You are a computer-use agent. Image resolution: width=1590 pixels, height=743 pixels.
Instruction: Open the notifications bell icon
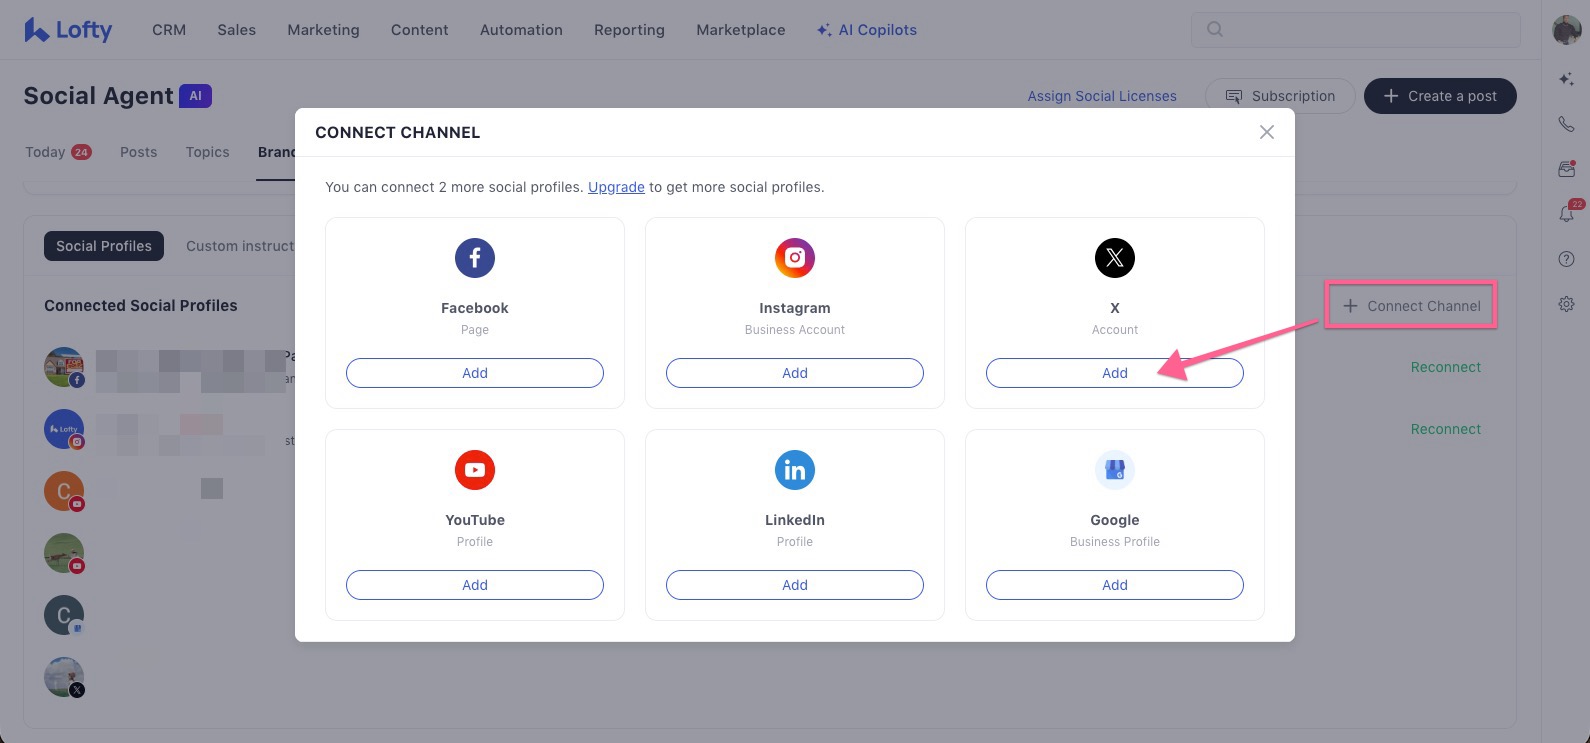pos(1566,213)
